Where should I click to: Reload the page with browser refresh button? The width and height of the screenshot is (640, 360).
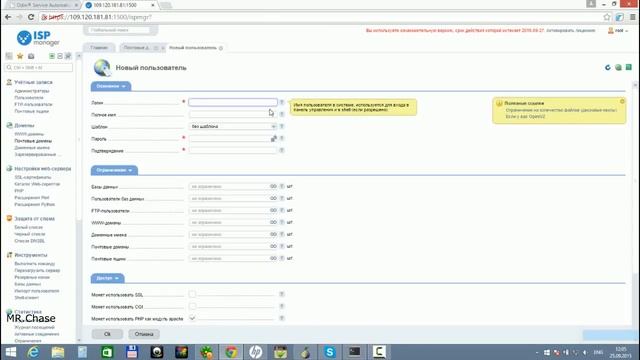point(31,17)
